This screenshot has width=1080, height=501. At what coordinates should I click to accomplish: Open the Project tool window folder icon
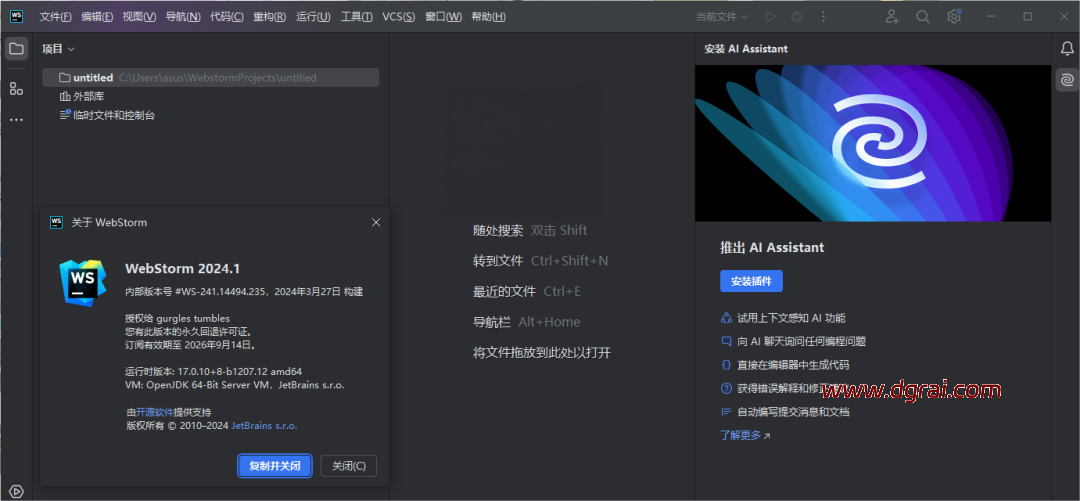click(x=16, y=48)
